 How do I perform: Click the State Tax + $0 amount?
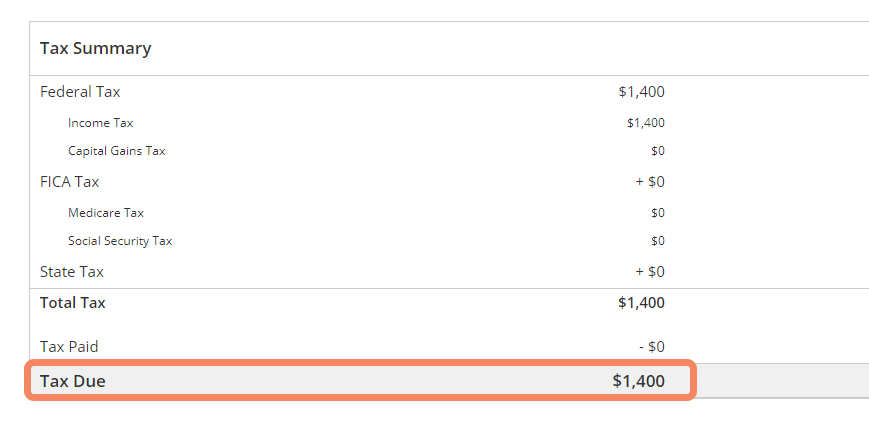point(650,272)
